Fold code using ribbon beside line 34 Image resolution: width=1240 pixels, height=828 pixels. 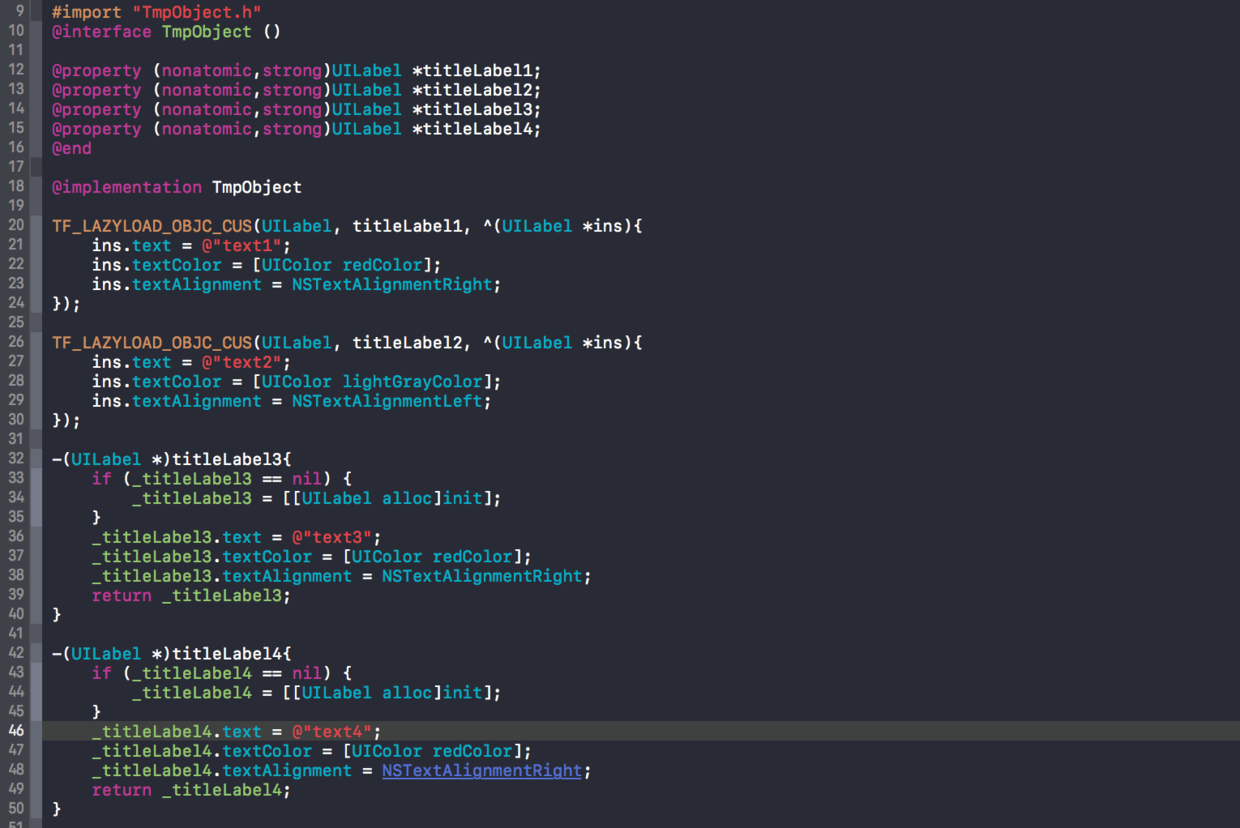pos(36,498)
